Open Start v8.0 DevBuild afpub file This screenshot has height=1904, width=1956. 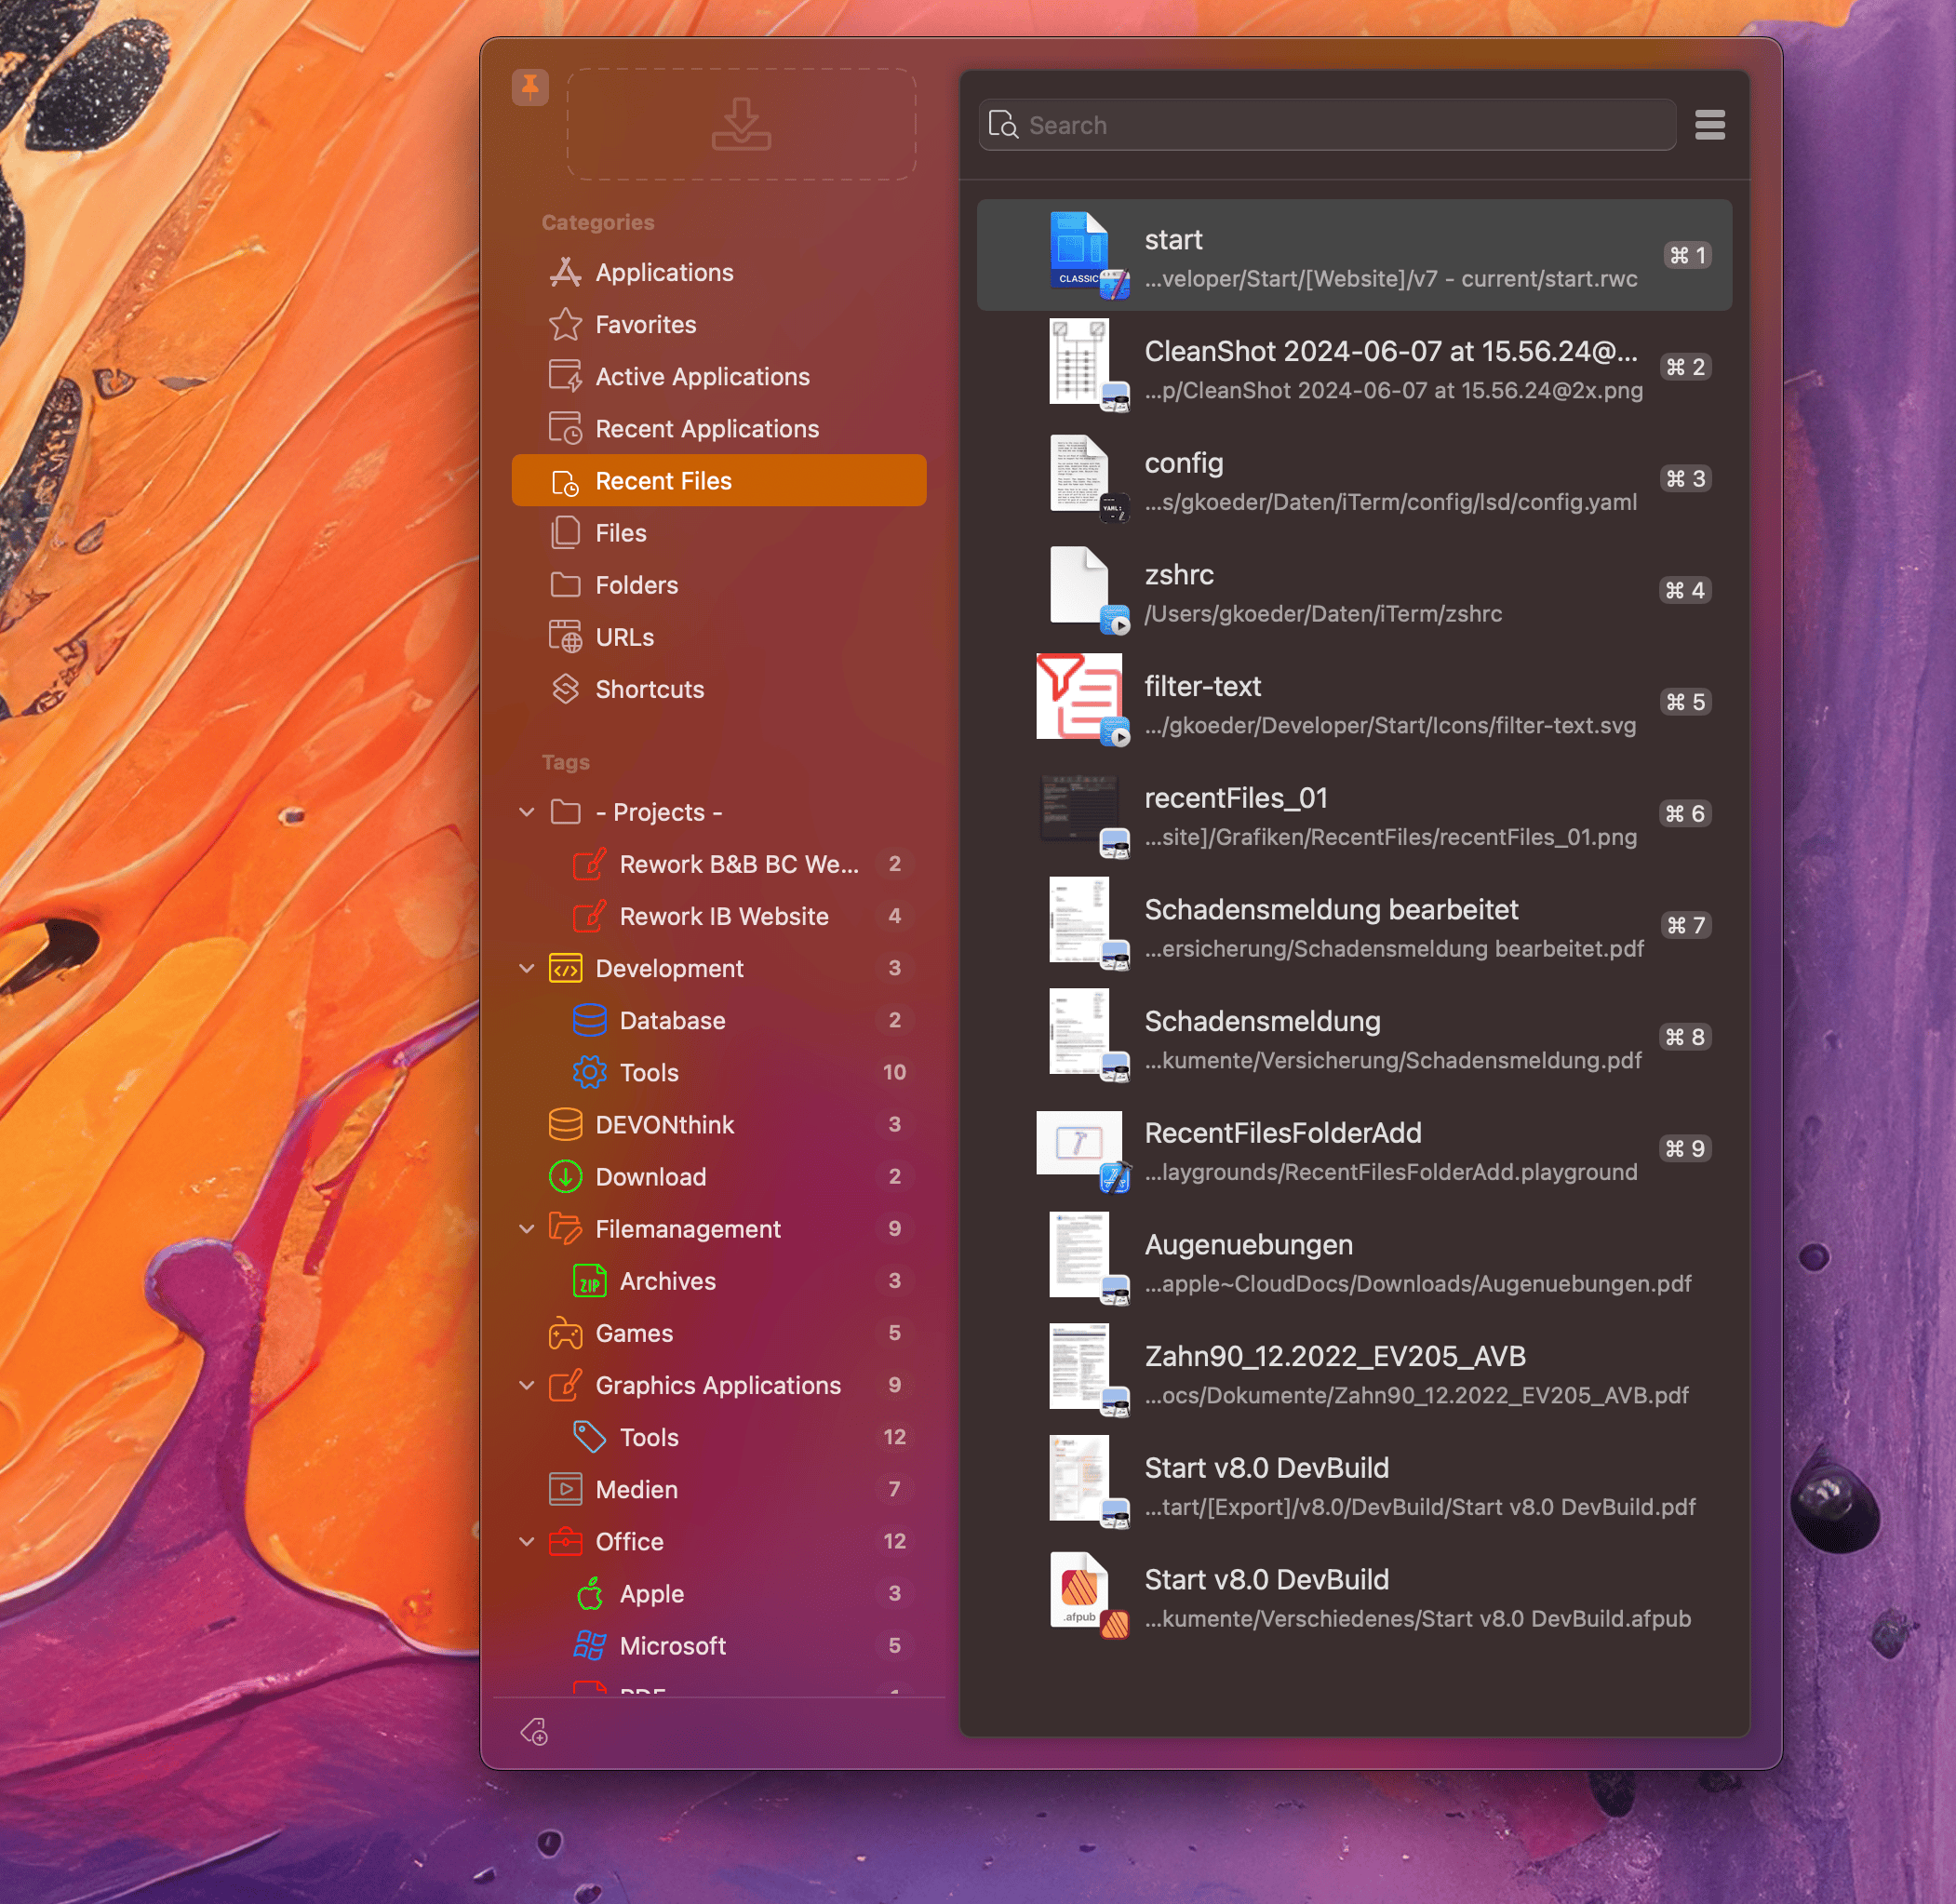[1354, 1595]
